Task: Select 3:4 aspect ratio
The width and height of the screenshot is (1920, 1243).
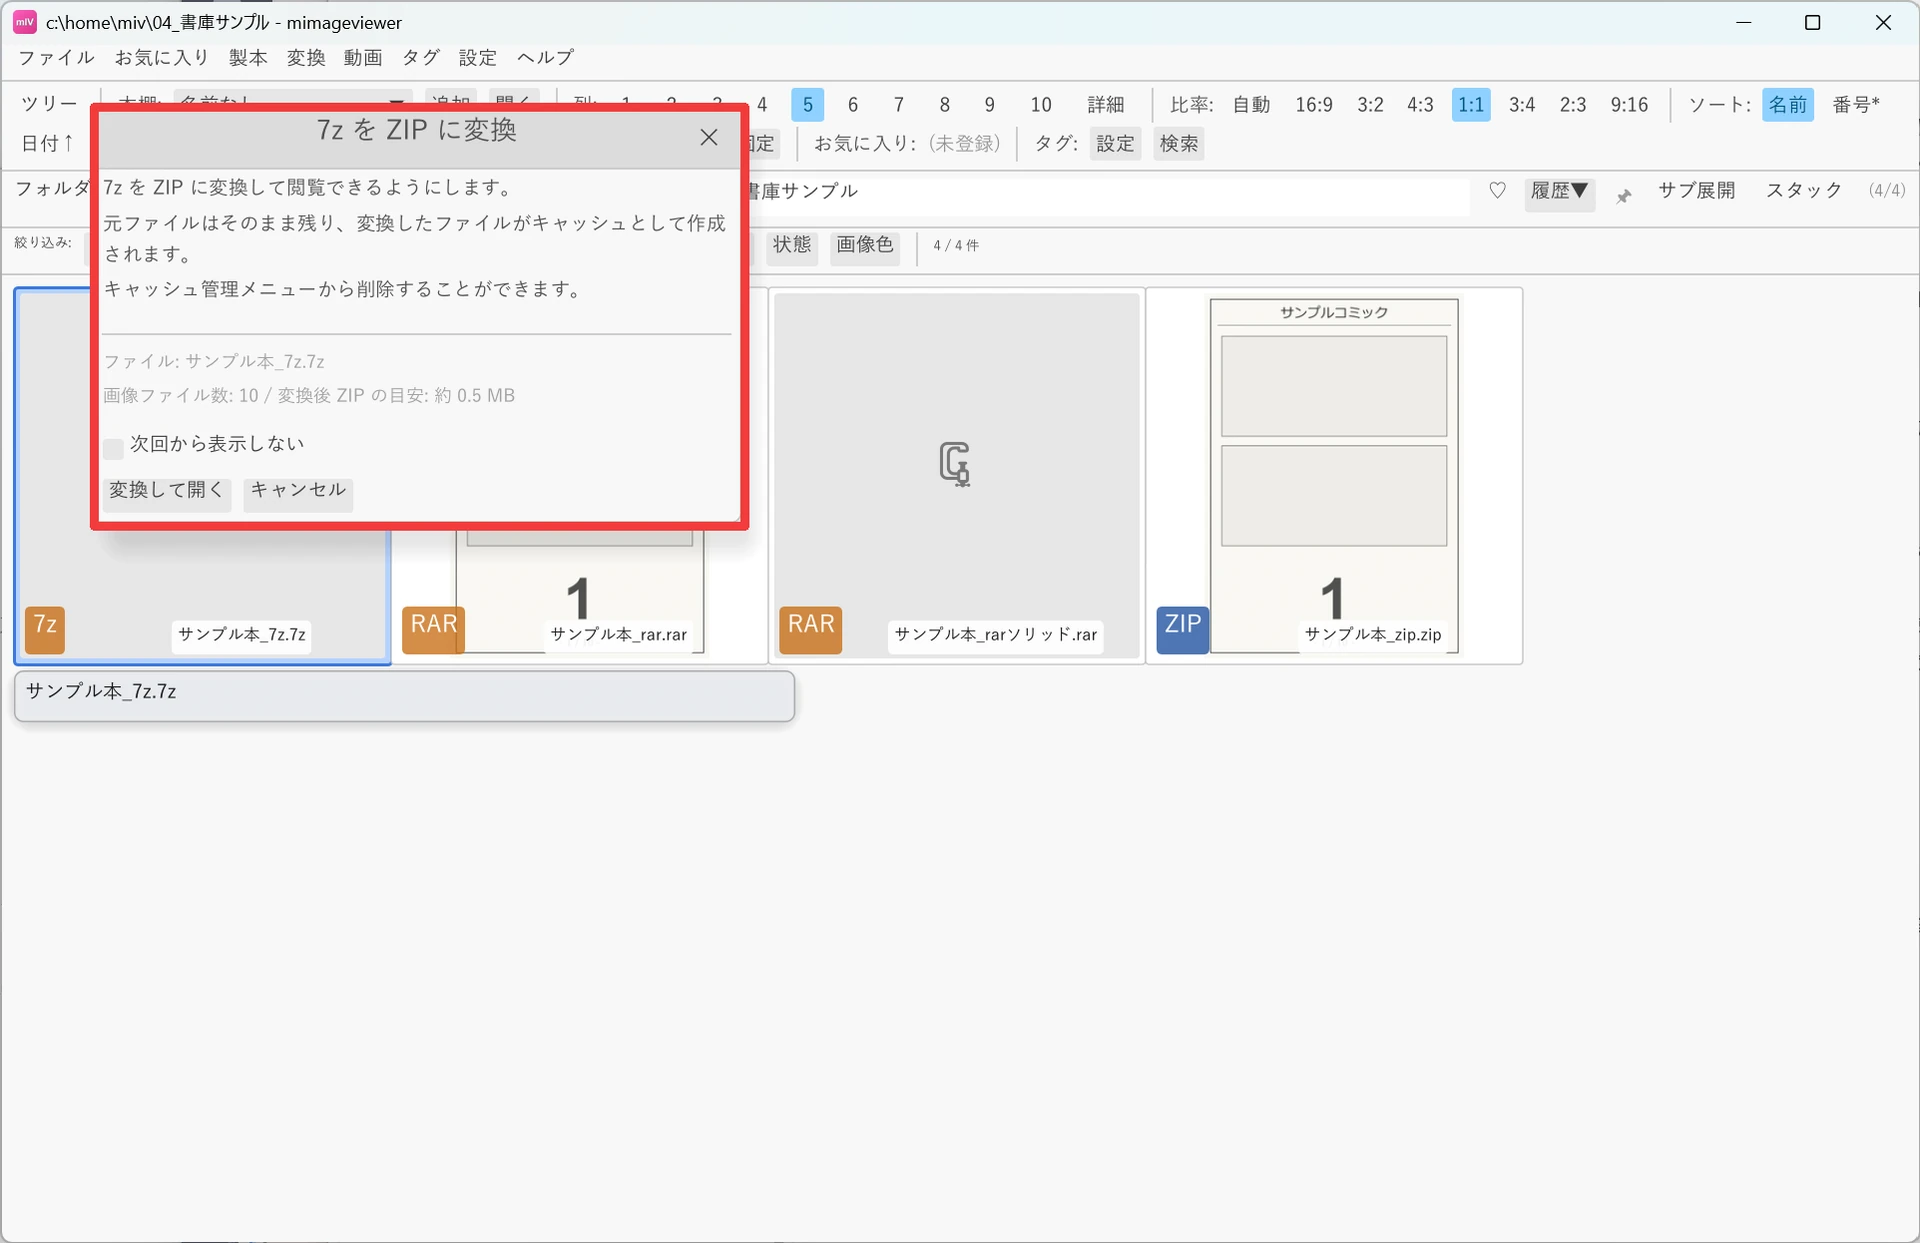Action: pyautogui.click(x=1522, y=105)
